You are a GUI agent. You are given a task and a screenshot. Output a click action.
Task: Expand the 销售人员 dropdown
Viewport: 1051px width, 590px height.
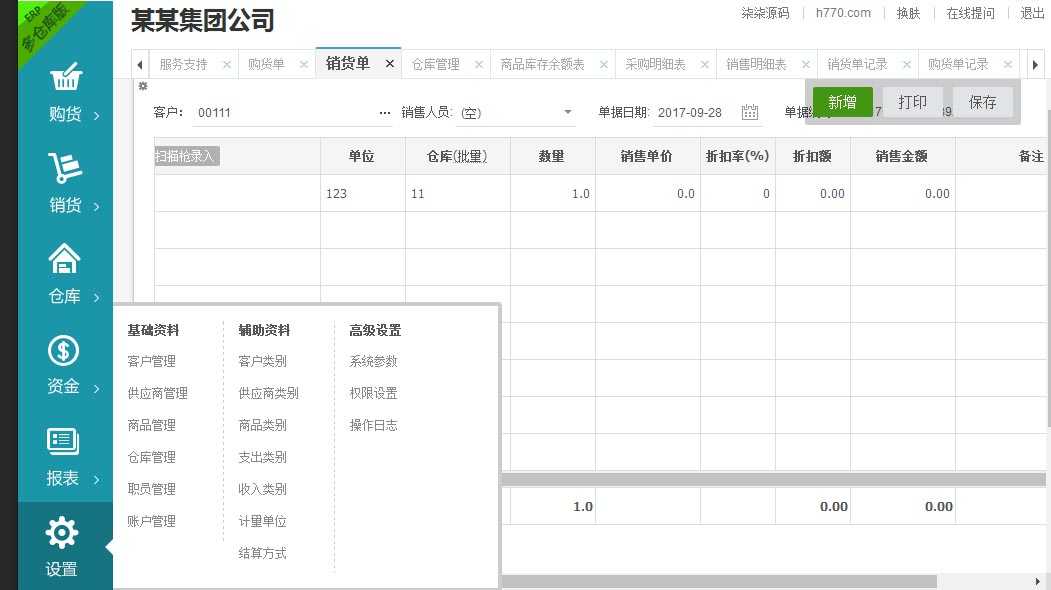click(568, 113)
